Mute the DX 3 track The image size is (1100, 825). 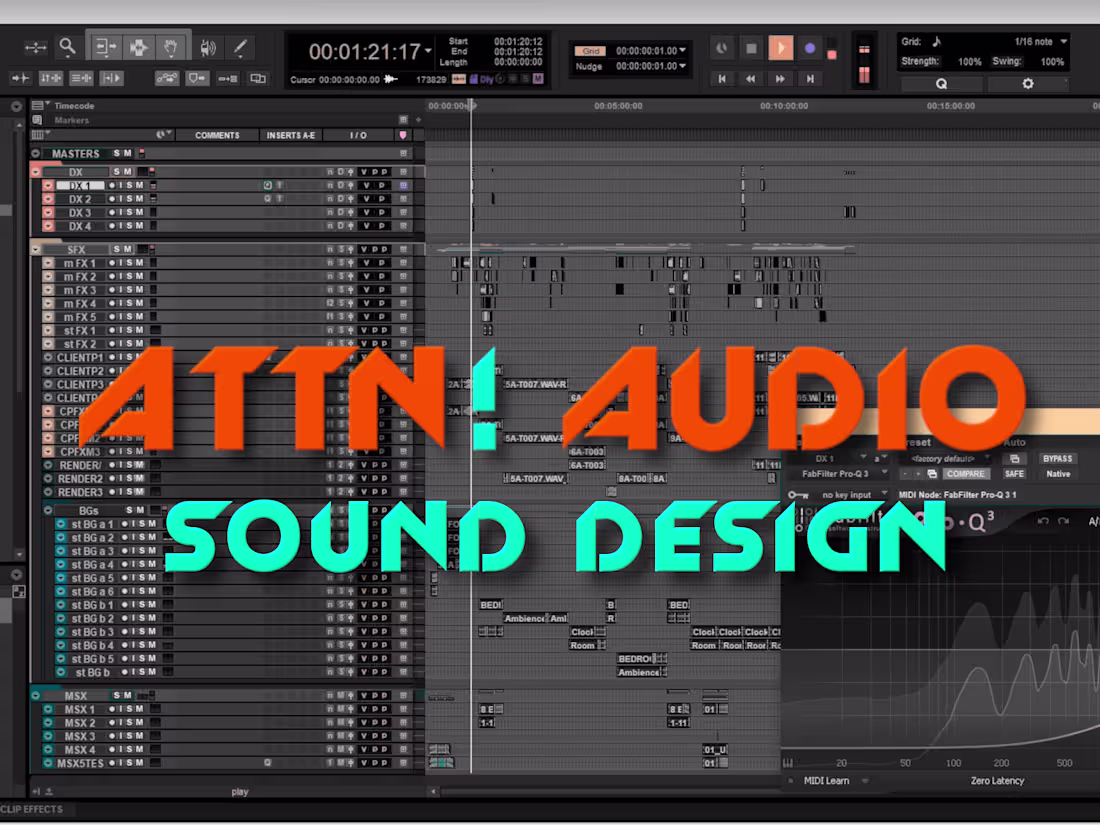click(140, 212)
